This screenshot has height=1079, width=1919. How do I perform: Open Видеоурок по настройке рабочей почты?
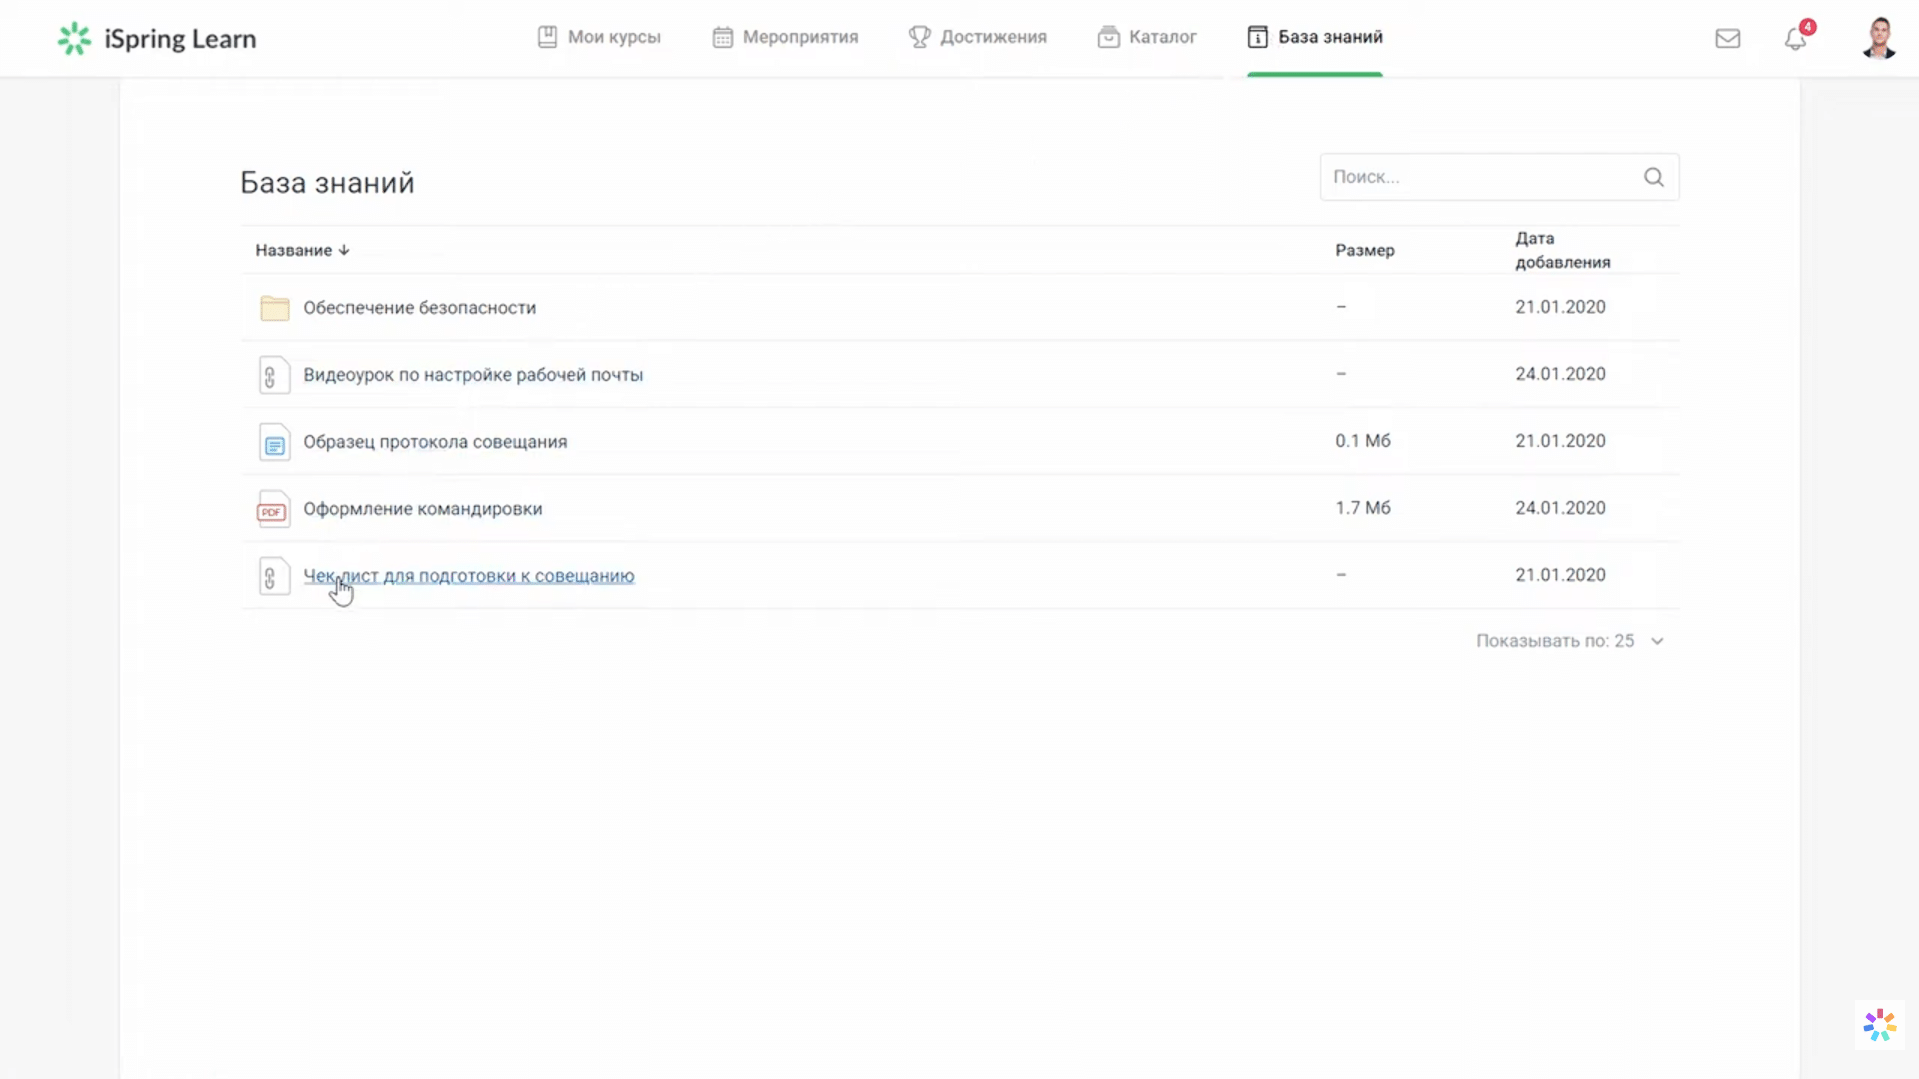(x=473, y=375)
